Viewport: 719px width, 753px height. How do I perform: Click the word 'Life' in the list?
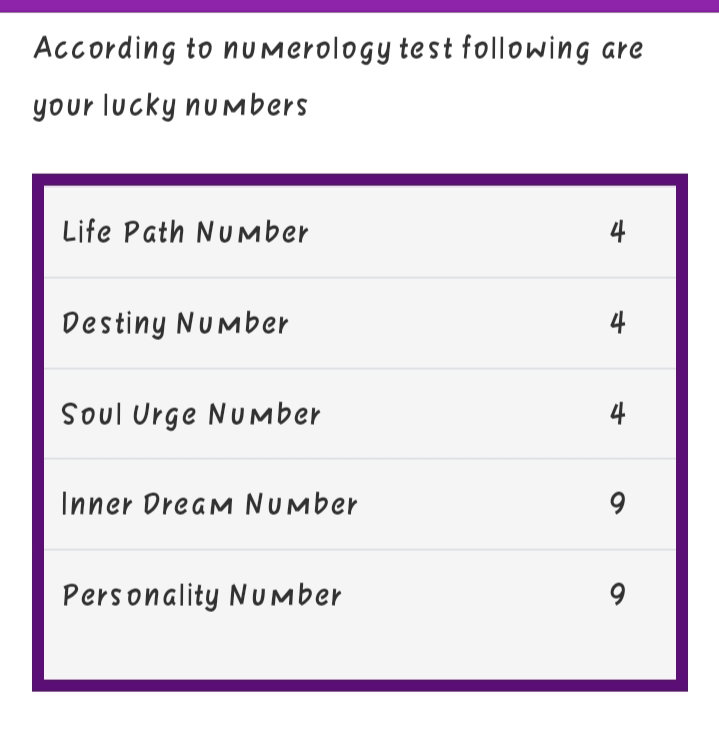(x=86, y=231)
